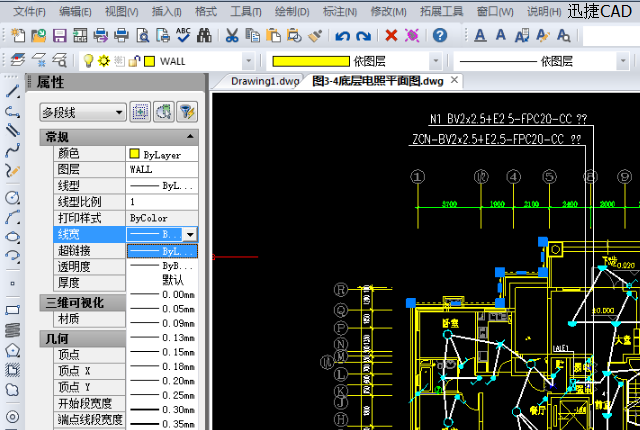640x430 pixels.
Task: Select 0.30mm lineweight
Action: [x=162, y=409]
